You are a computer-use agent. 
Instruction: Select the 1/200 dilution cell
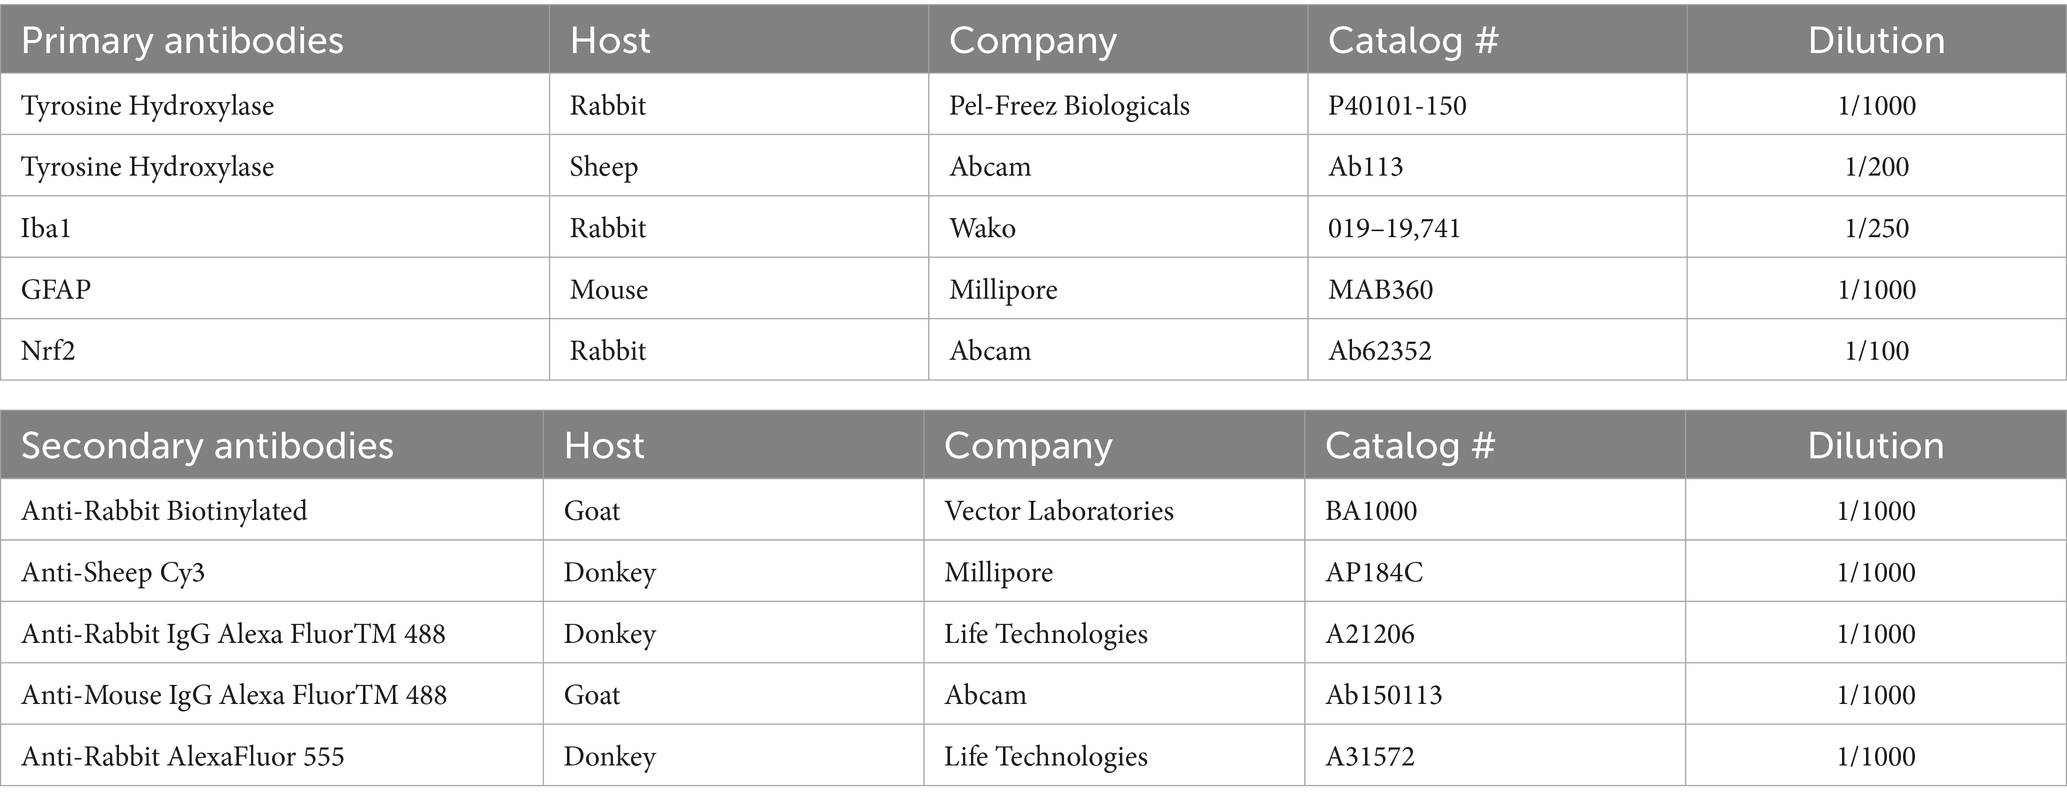click(1876, 167)
